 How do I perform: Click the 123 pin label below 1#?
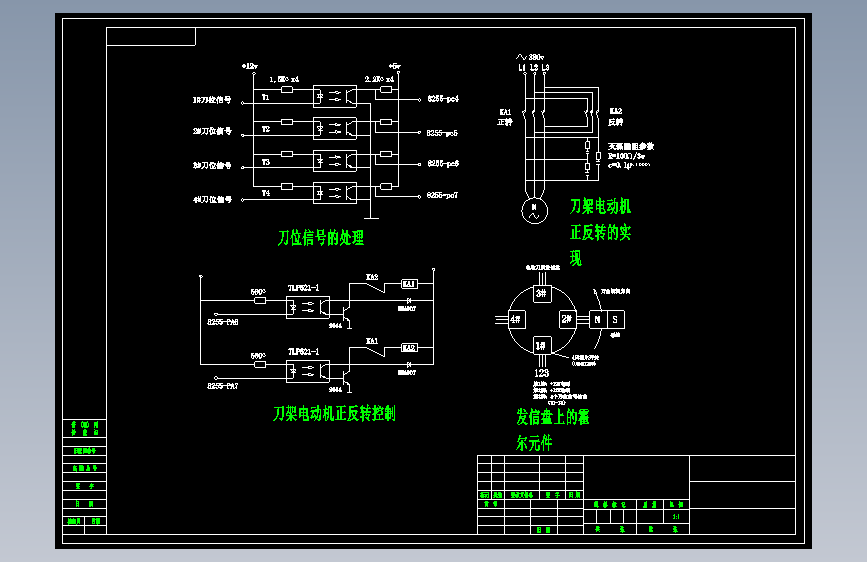click(x=542, y=373)
